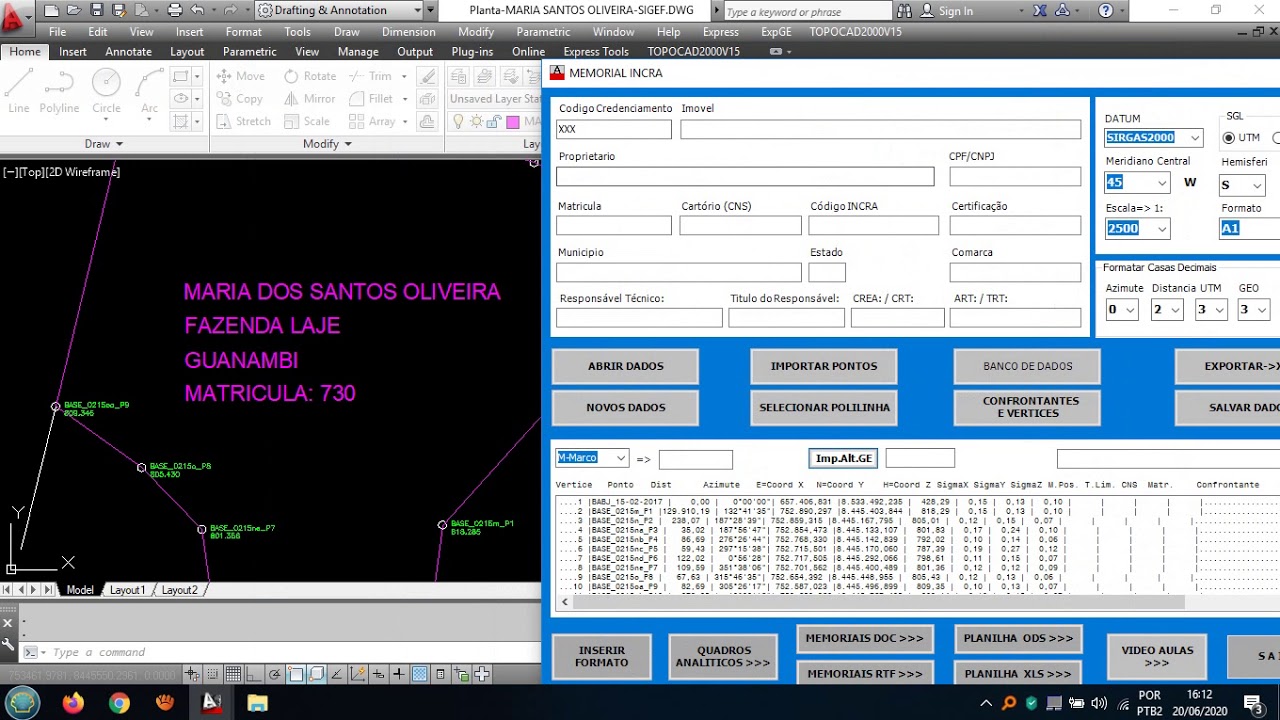Image resolution: width=1280 pixels, height=720 pixels.
Task: Click the Codigo Credenciamento field containing XXX
Action: pyautogui.click(x=614, y=129)
